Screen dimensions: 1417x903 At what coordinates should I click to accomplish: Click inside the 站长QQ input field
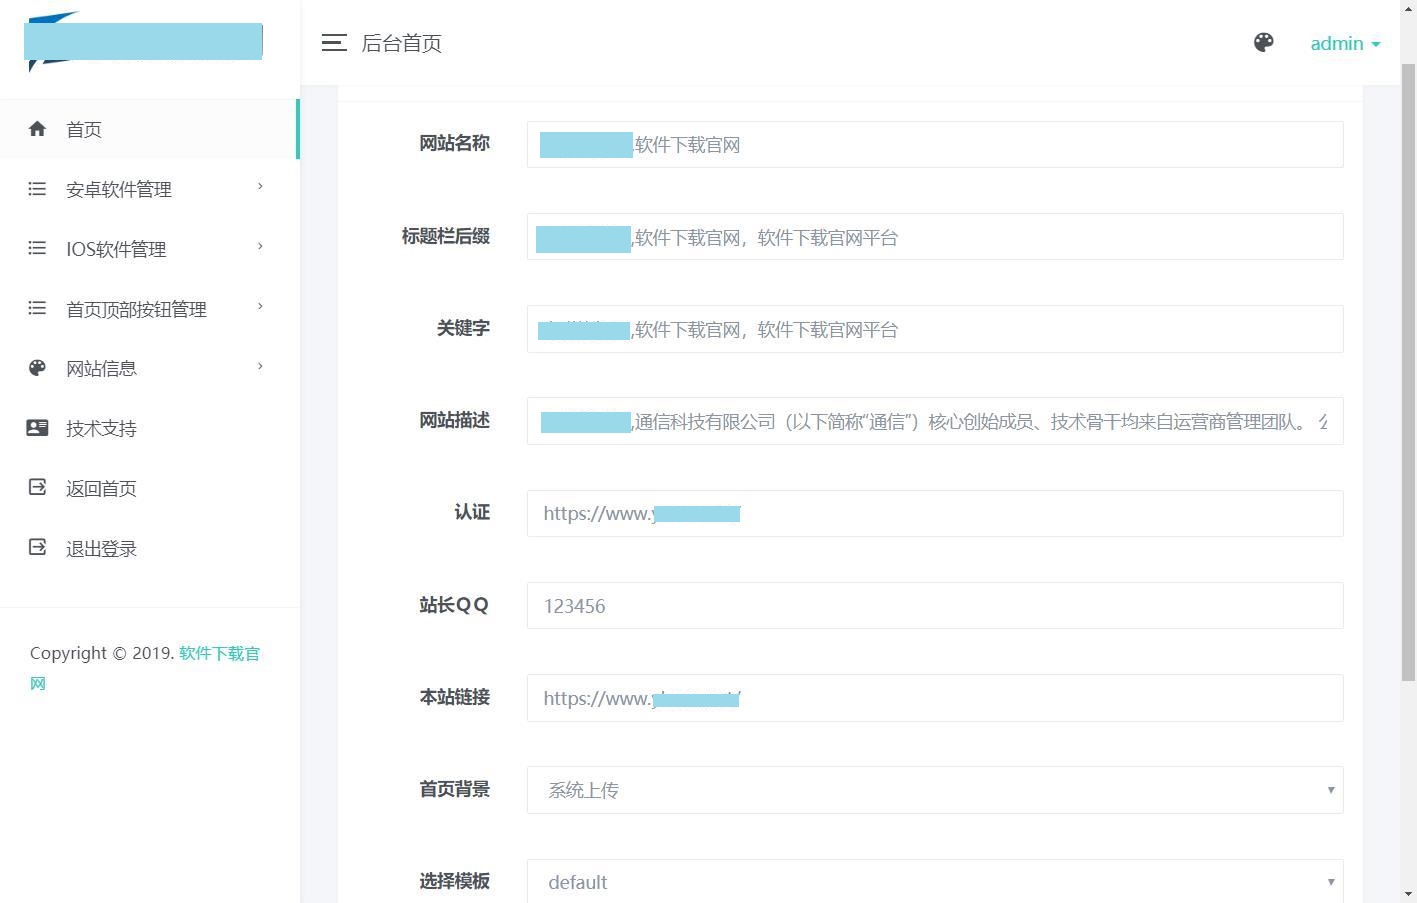point(933,605)
